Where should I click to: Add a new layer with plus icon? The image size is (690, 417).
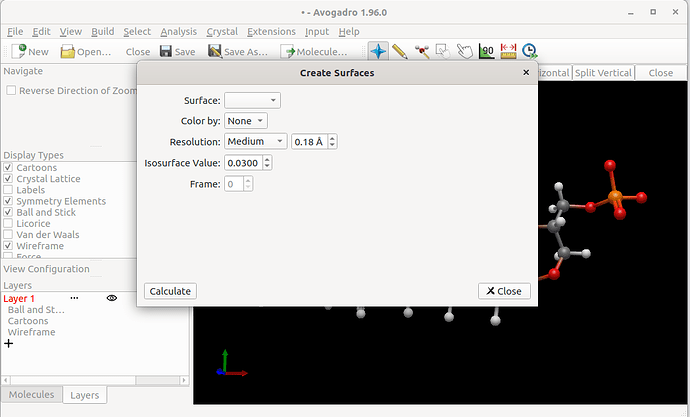pos(9,344)
